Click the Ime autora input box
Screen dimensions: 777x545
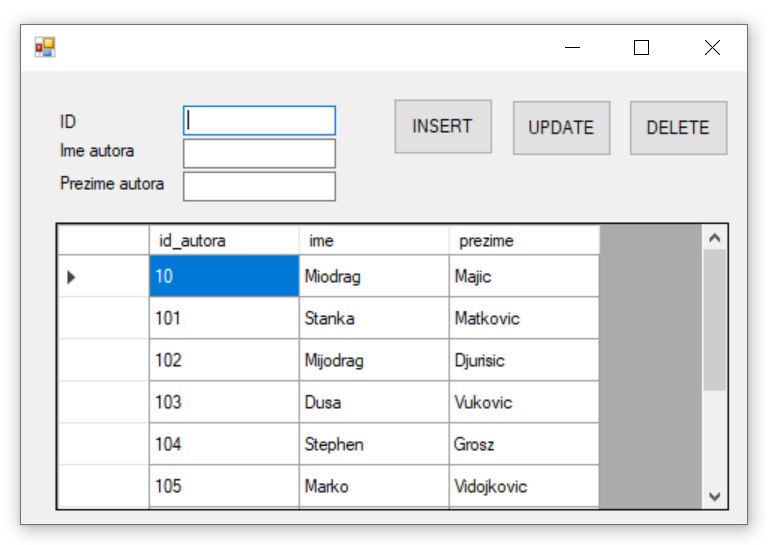pos(259,153)
